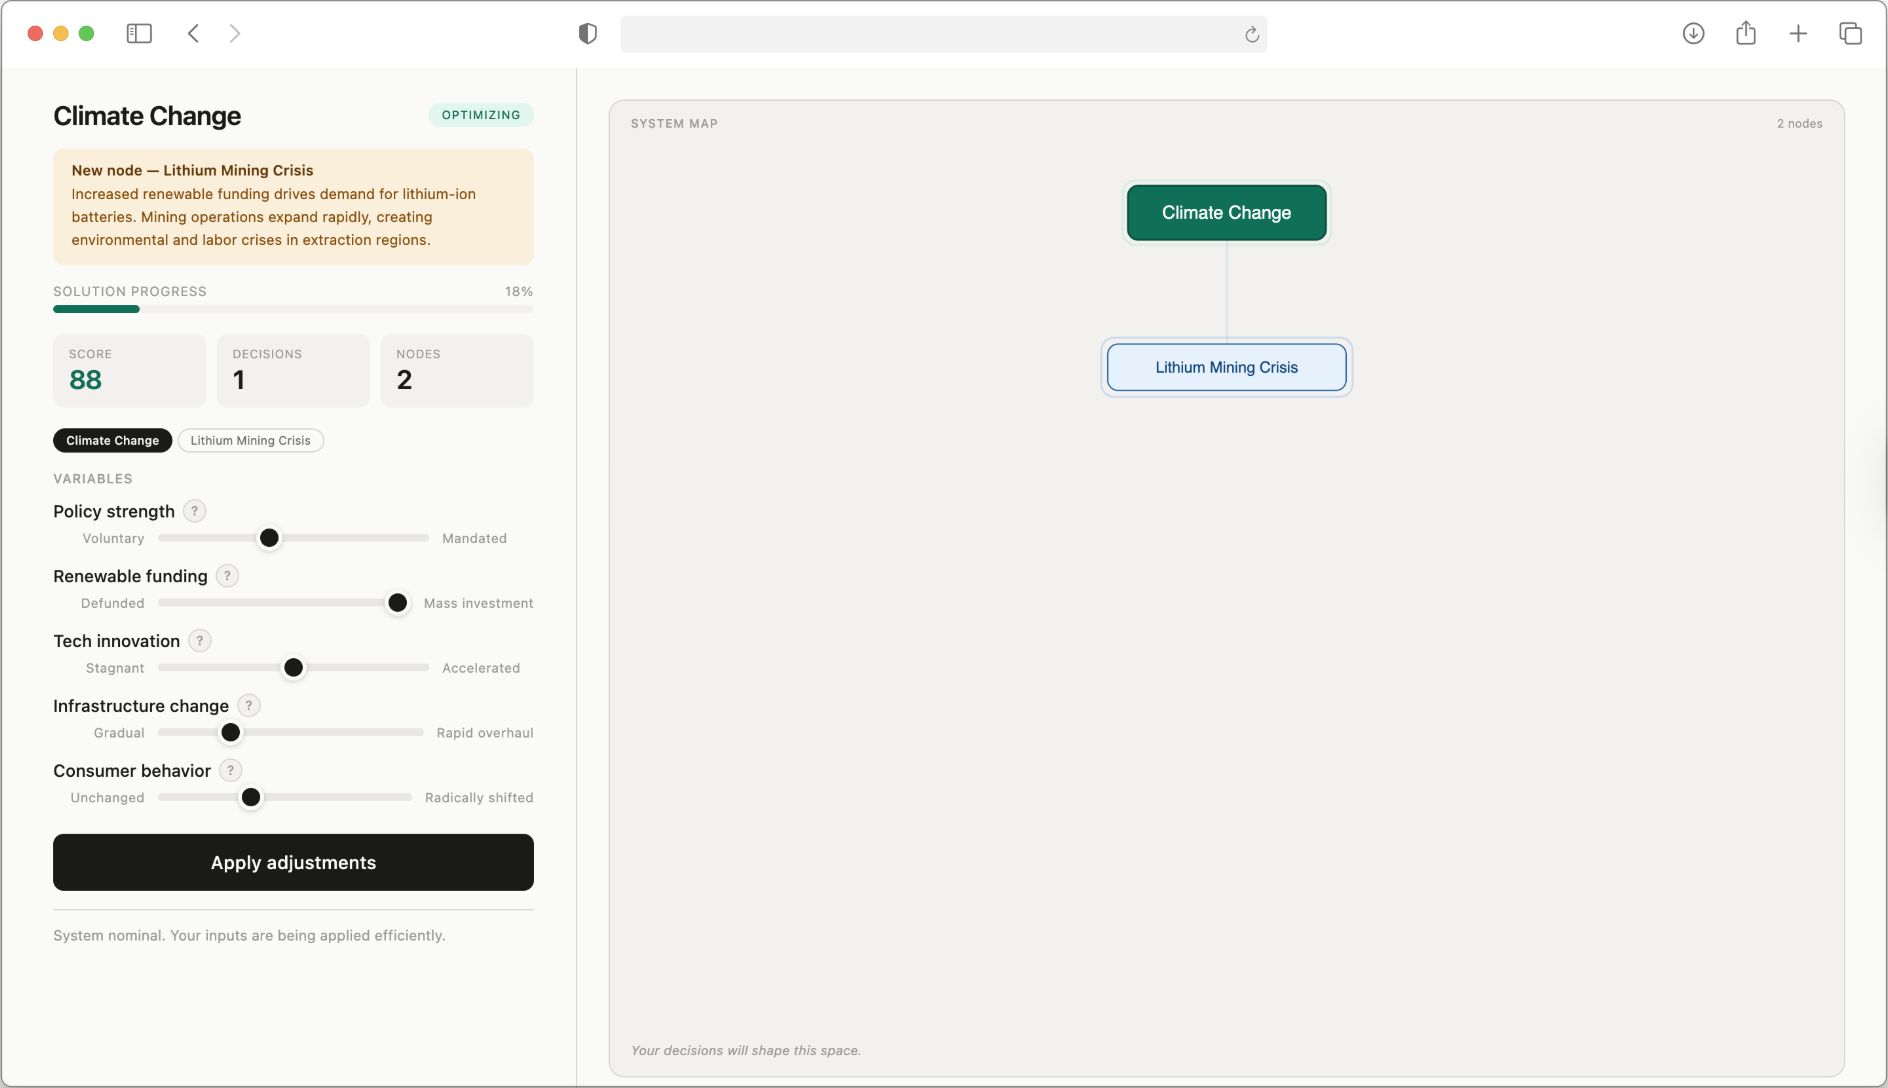Open the Infrastructure change help icon
Screen dimensions: 1888x1088
point(249,706)
